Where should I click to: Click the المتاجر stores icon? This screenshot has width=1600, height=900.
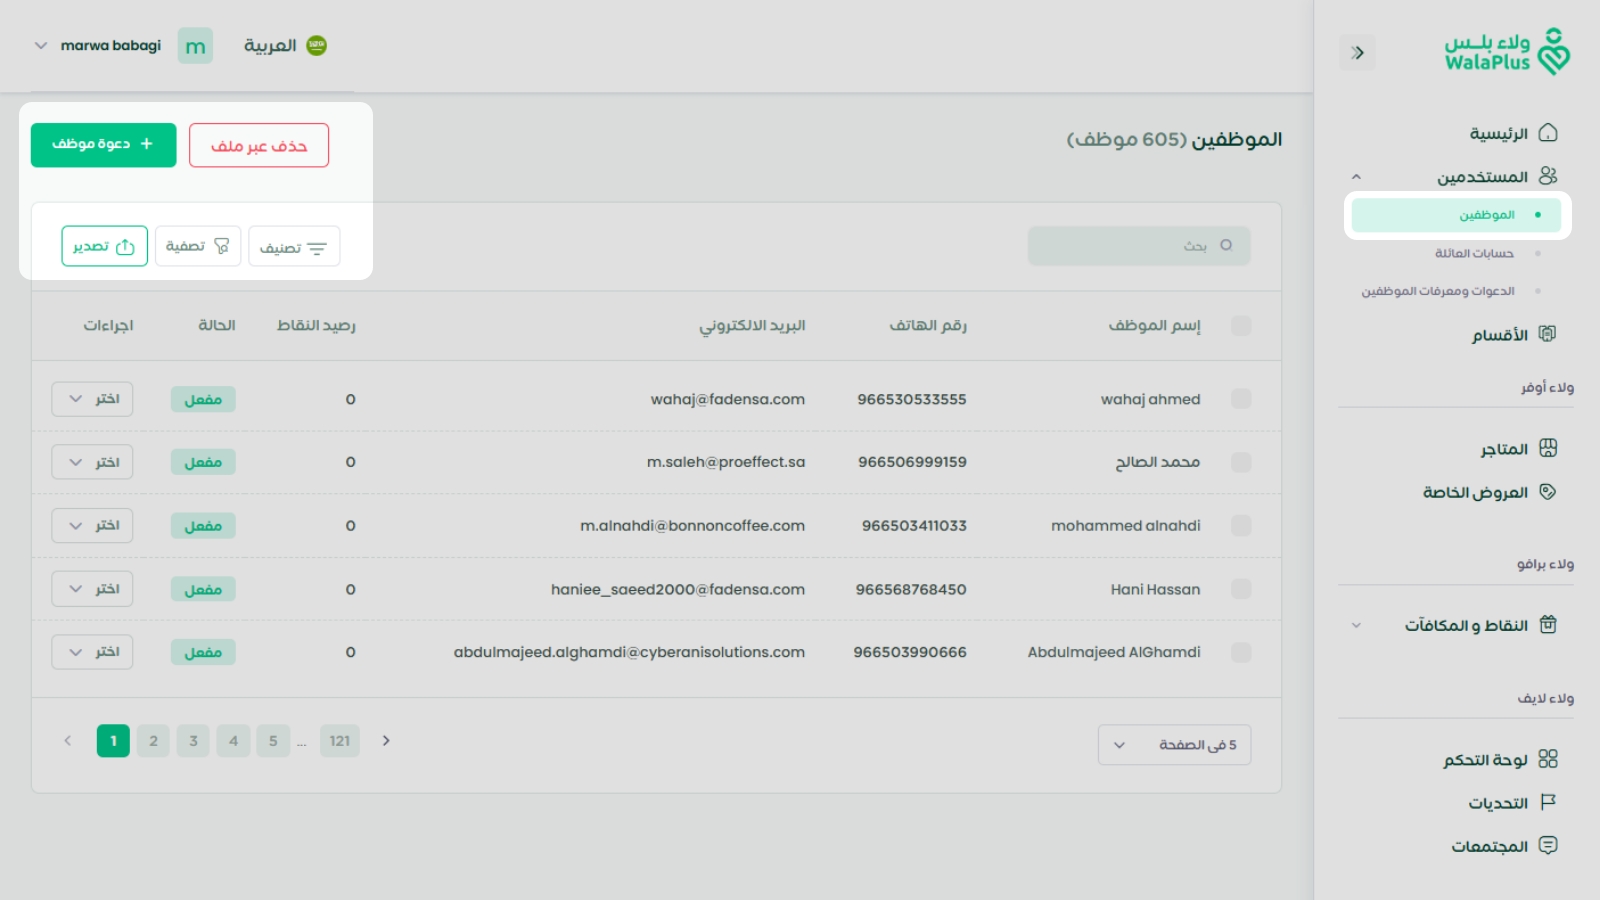click(x=1548, y=448)
